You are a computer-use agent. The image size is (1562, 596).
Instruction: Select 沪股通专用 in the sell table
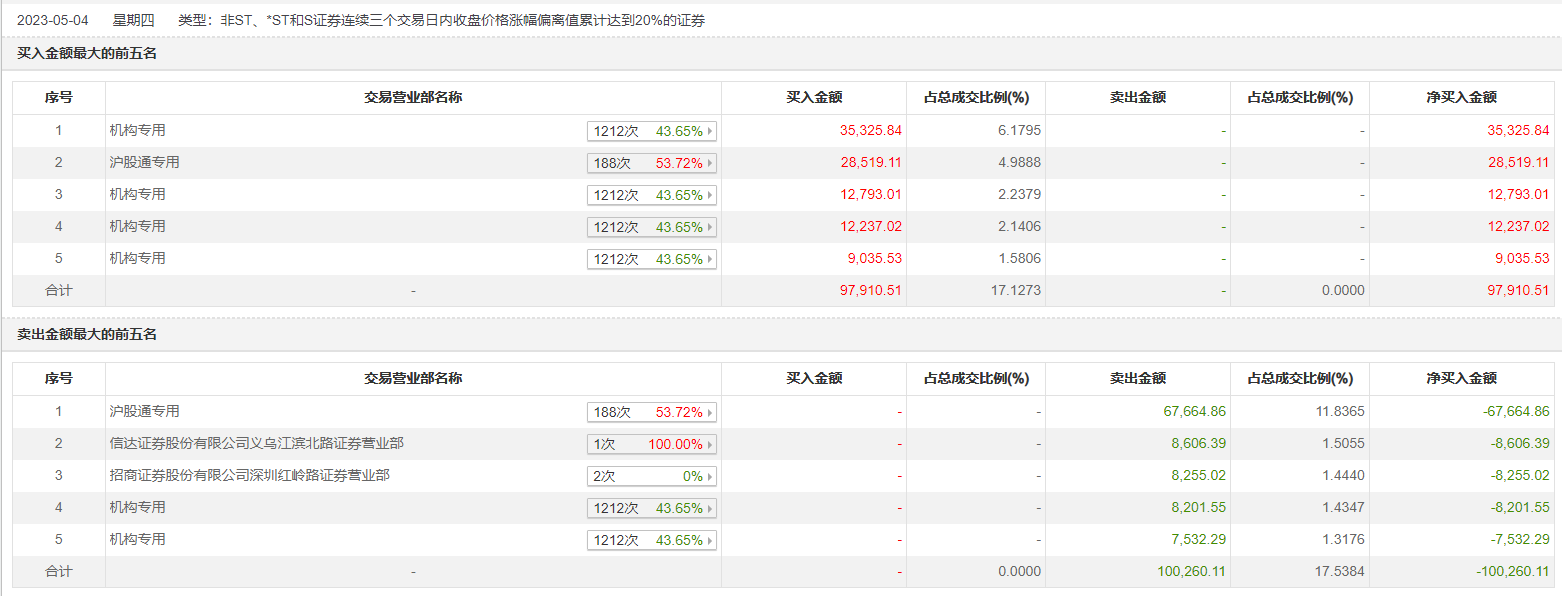coord(144,411)
